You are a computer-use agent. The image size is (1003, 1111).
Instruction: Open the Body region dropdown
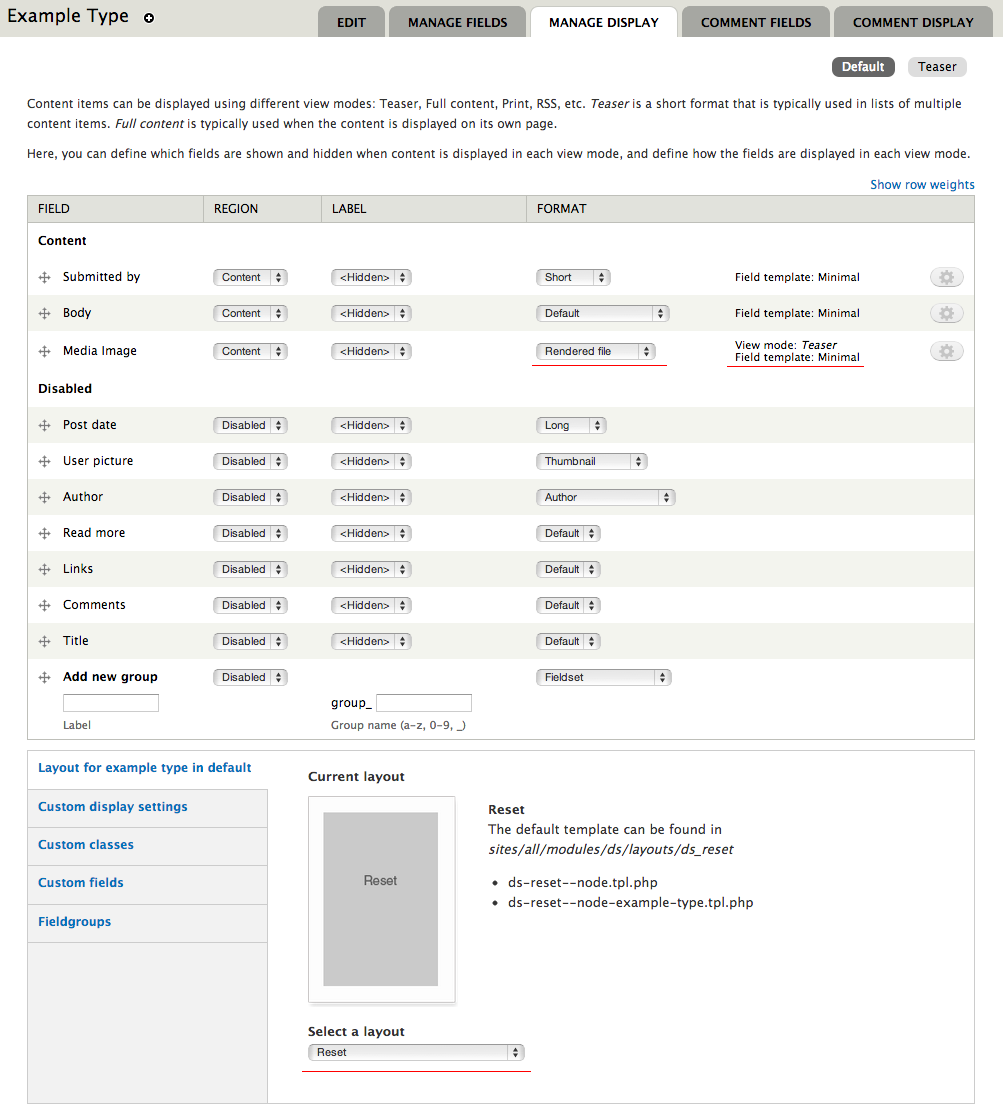[250, 314]
